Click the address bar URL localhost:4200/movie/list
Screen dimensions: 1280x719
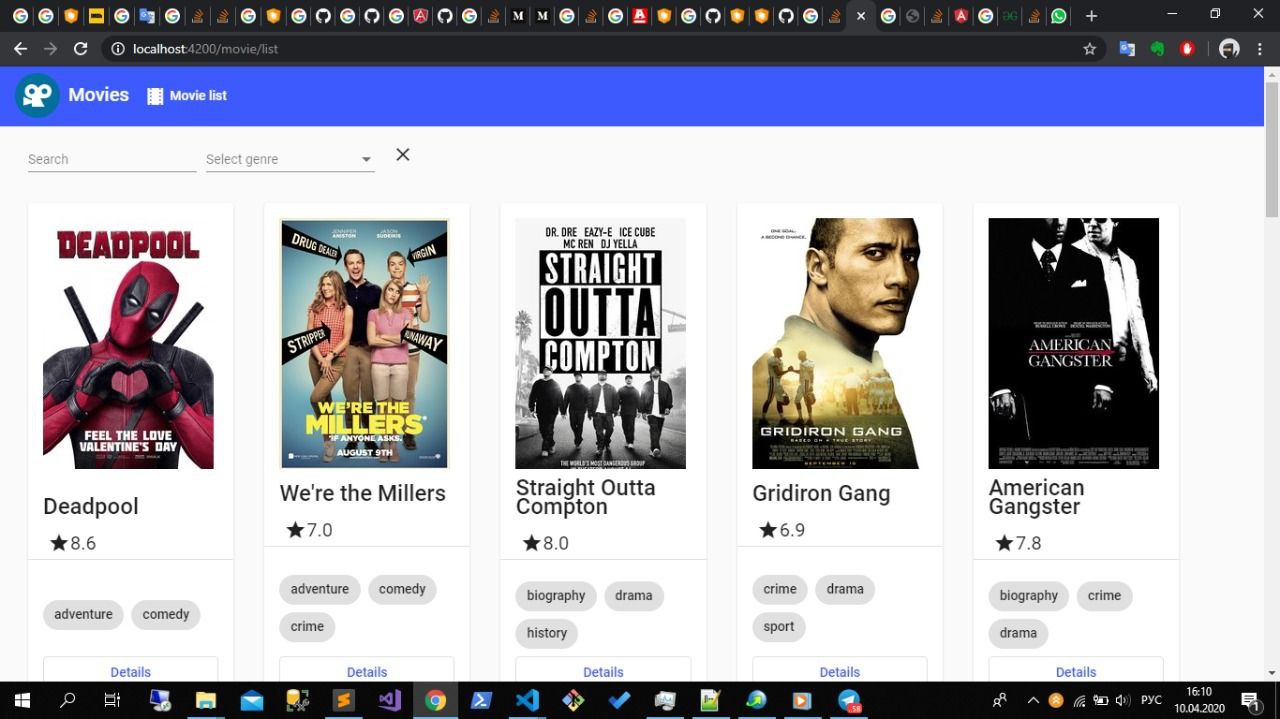click(205, 49)
